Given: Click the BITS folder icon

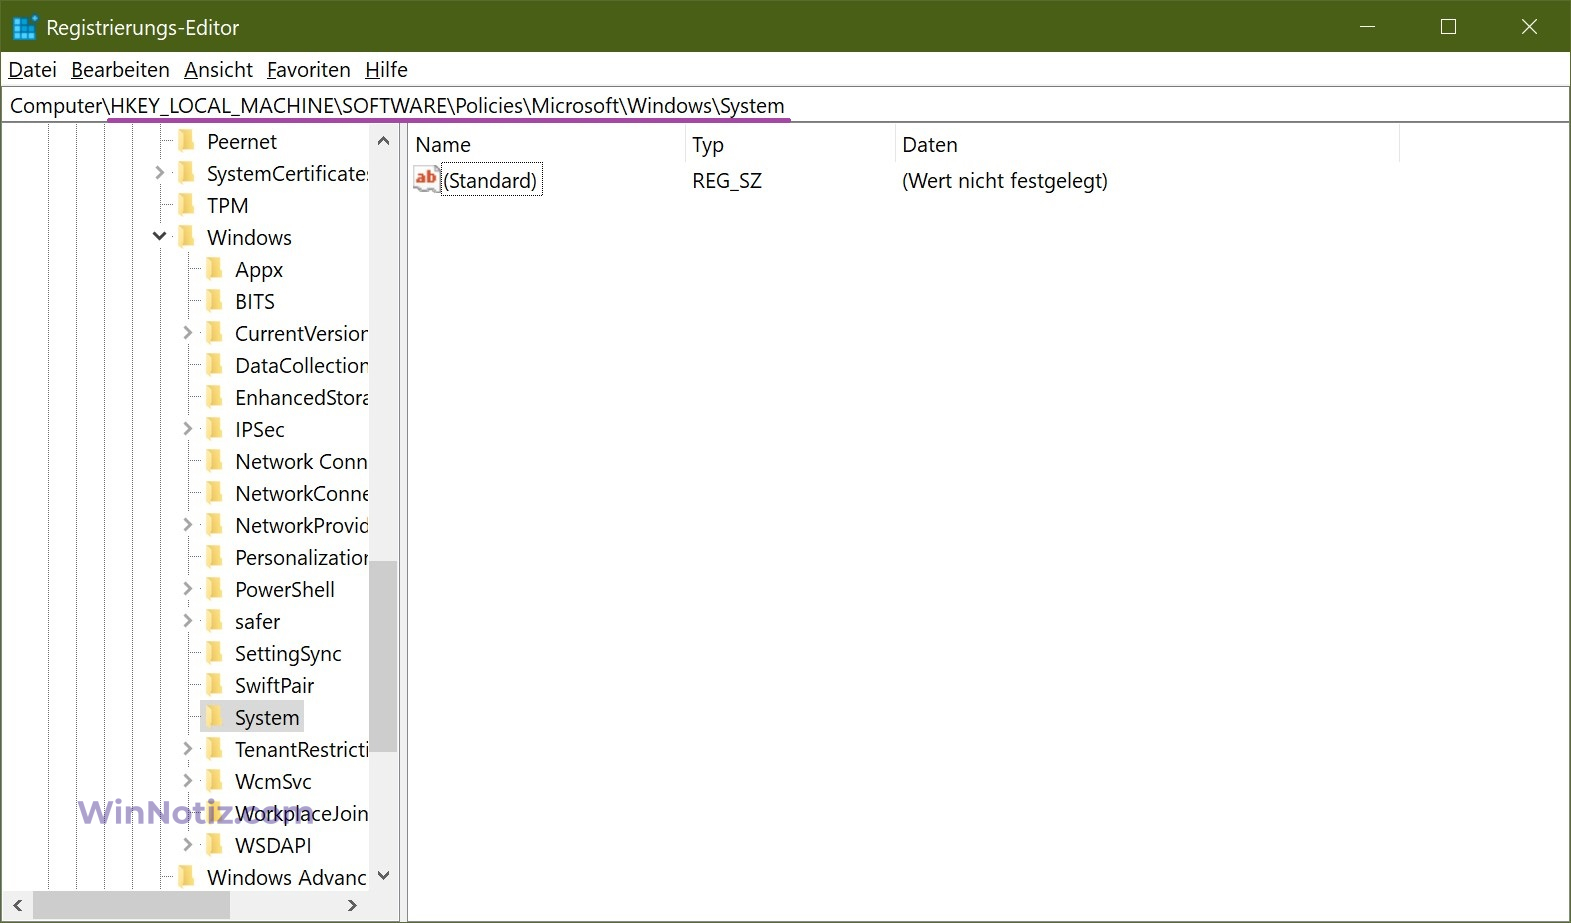Looking at the screenshot, I should pyautogui.click(x=214, y=301).
